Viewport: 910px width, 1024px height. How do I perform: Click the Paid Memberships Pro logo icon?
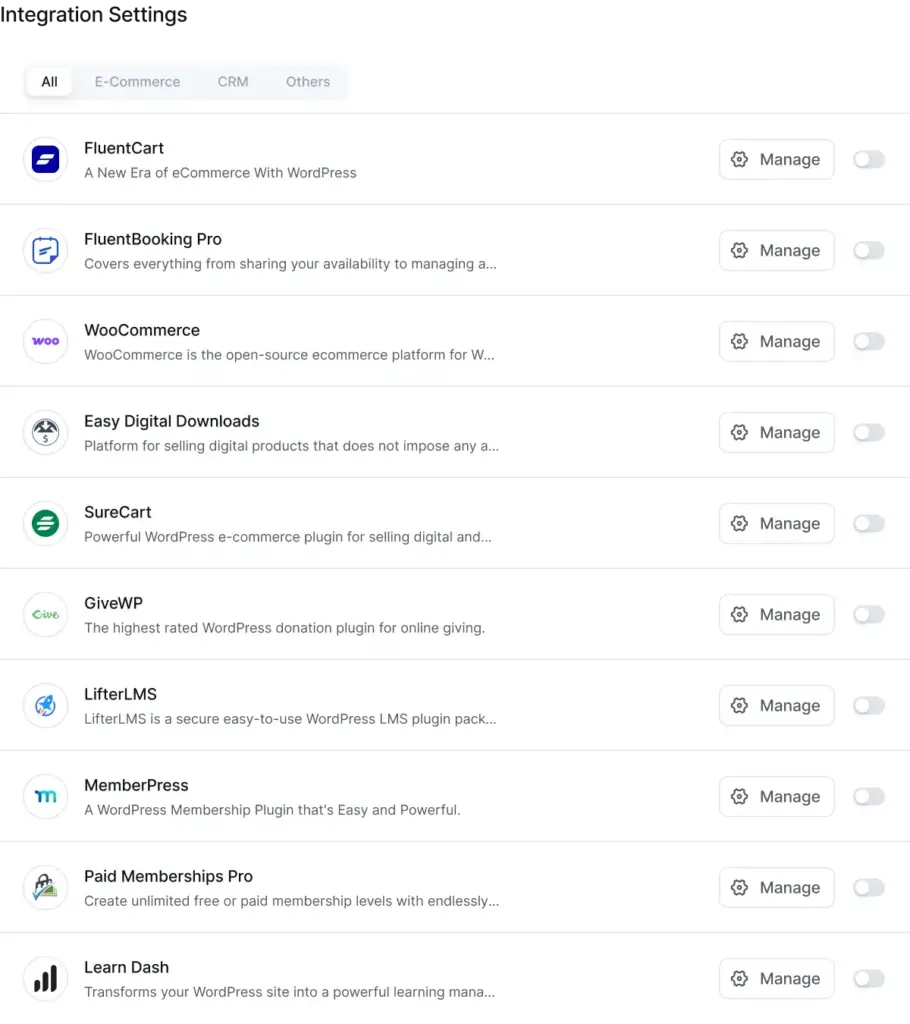tap(45, 888)
